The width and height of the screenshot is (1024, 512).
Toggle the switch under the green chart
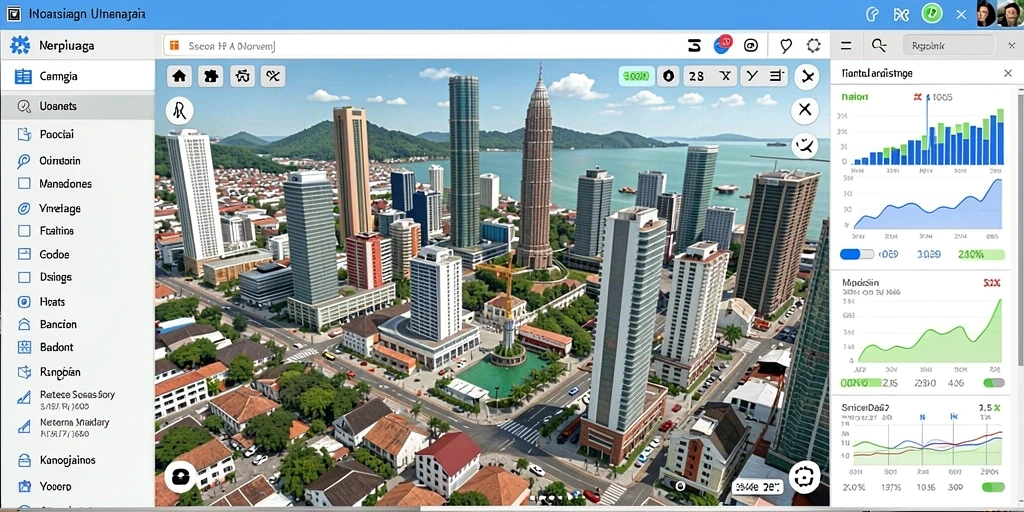click(994, 383)
